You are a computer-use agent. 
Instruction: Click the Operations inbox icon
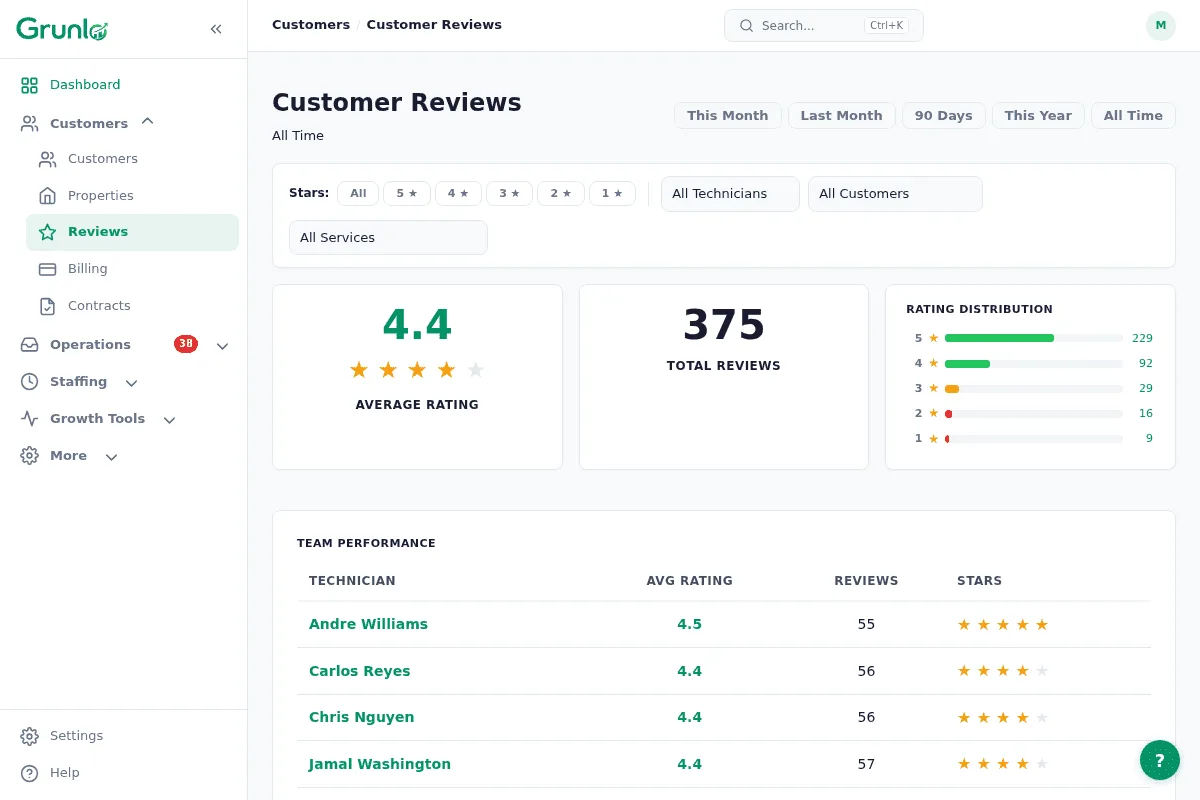[x=30, y=345]
